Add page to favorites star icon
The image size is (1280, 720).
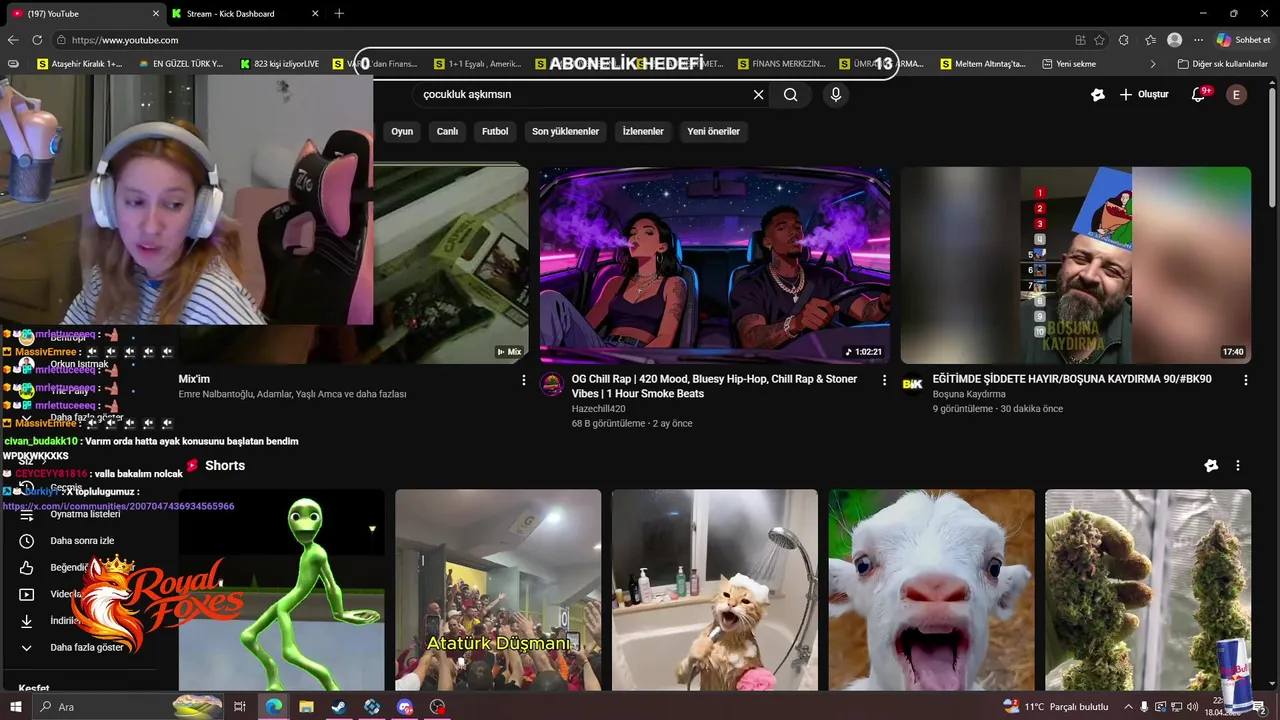(1099, 40)
